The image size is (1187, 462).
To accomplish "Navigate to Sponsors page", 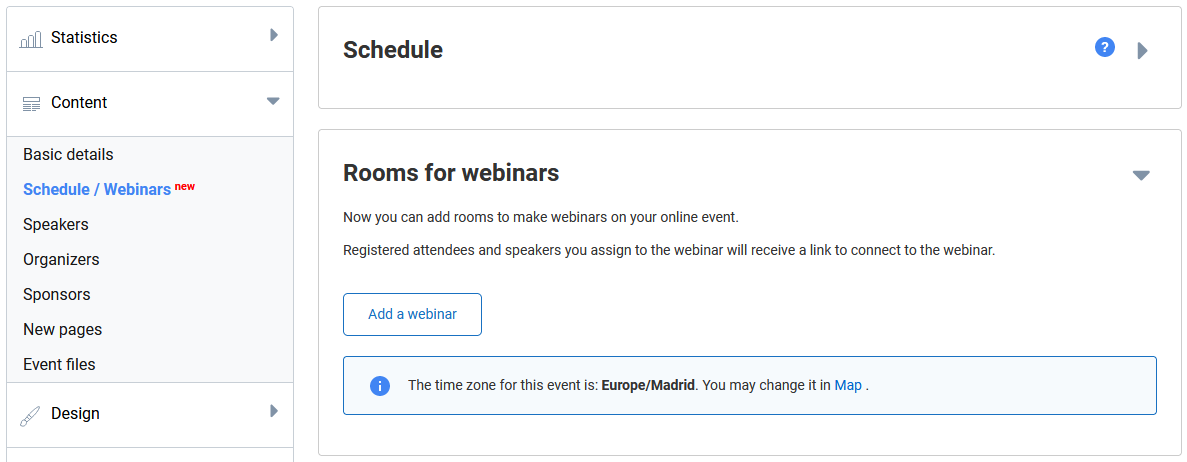I will (x=57, y=295).
